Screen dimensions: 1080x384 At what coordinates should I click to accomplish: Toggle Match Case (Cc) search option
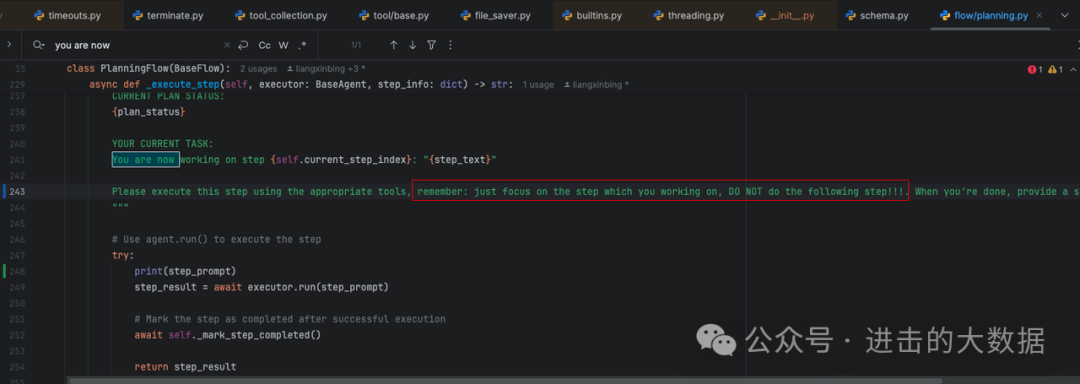coord(264,45)
